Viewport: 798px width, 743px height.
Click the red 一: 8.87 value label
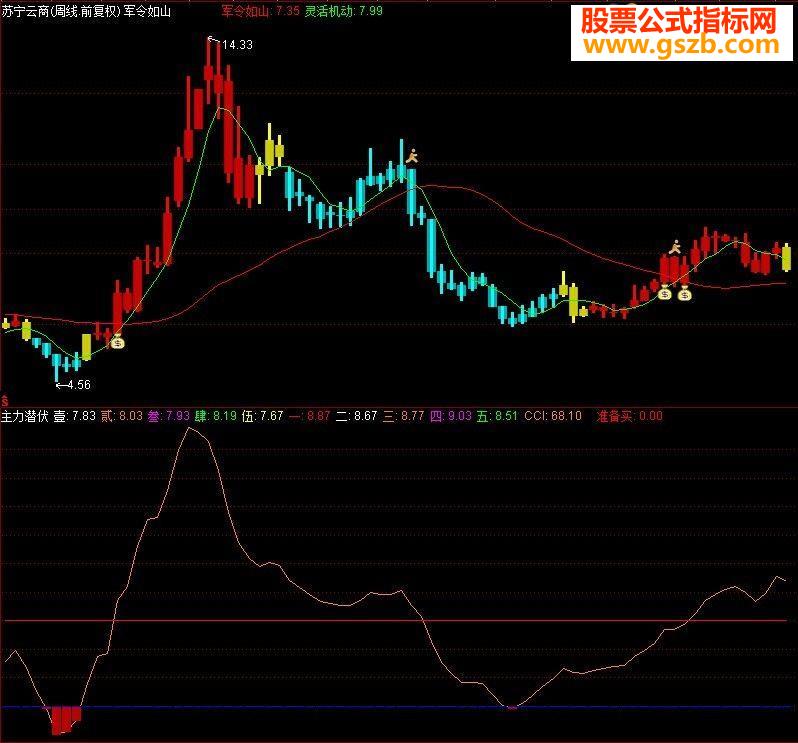[309, 416]
